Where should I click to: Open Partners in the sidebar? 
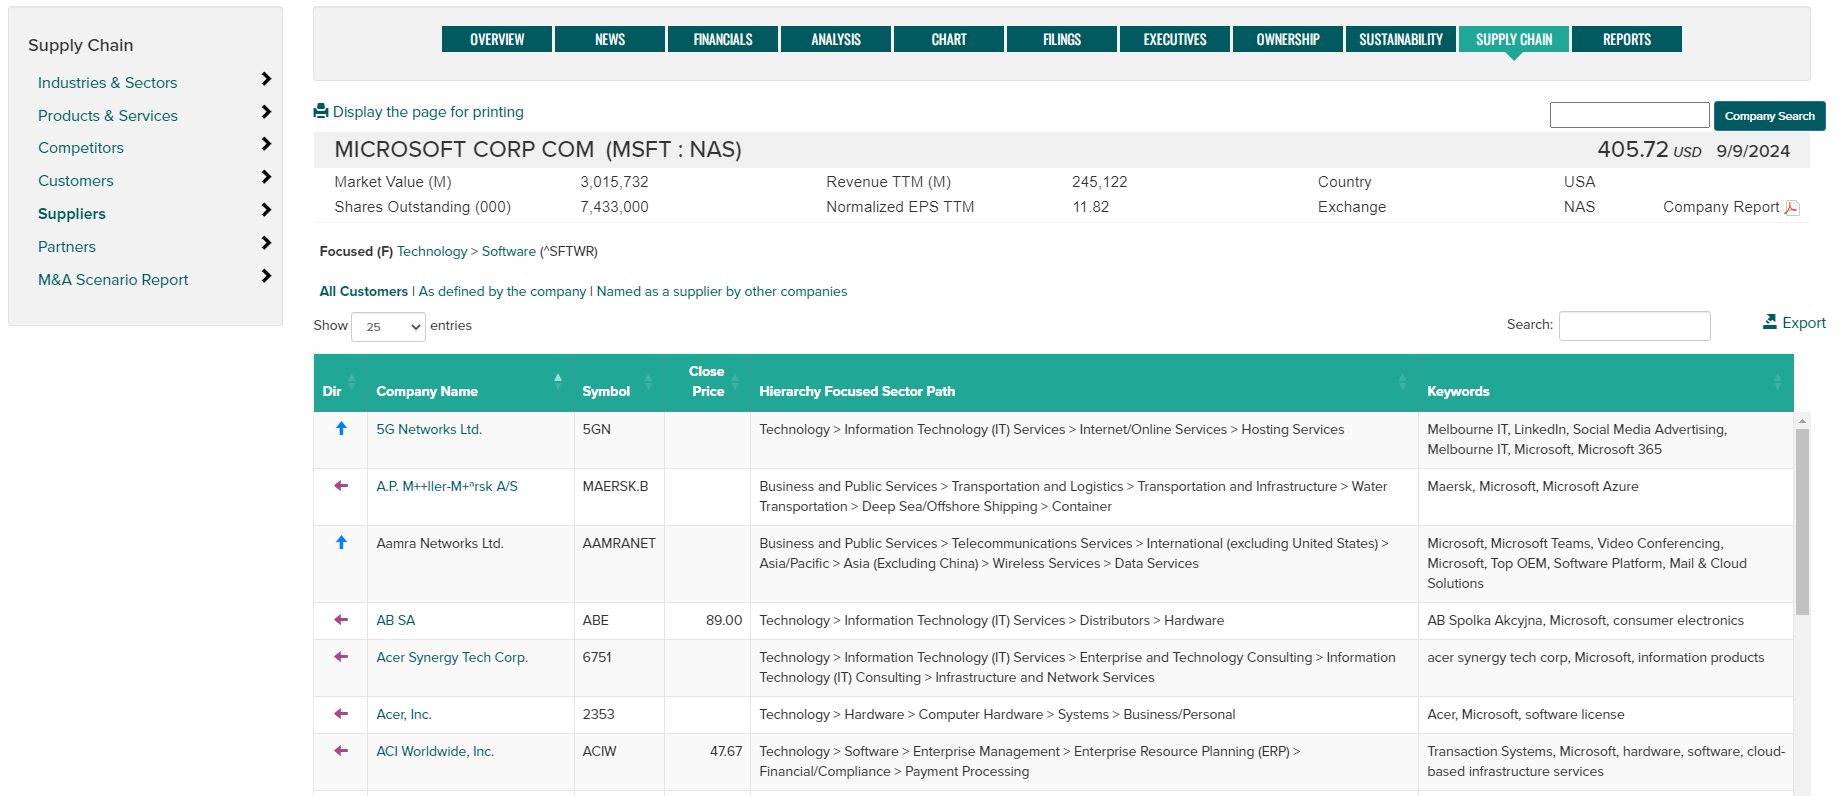click(x=67, y=247)
